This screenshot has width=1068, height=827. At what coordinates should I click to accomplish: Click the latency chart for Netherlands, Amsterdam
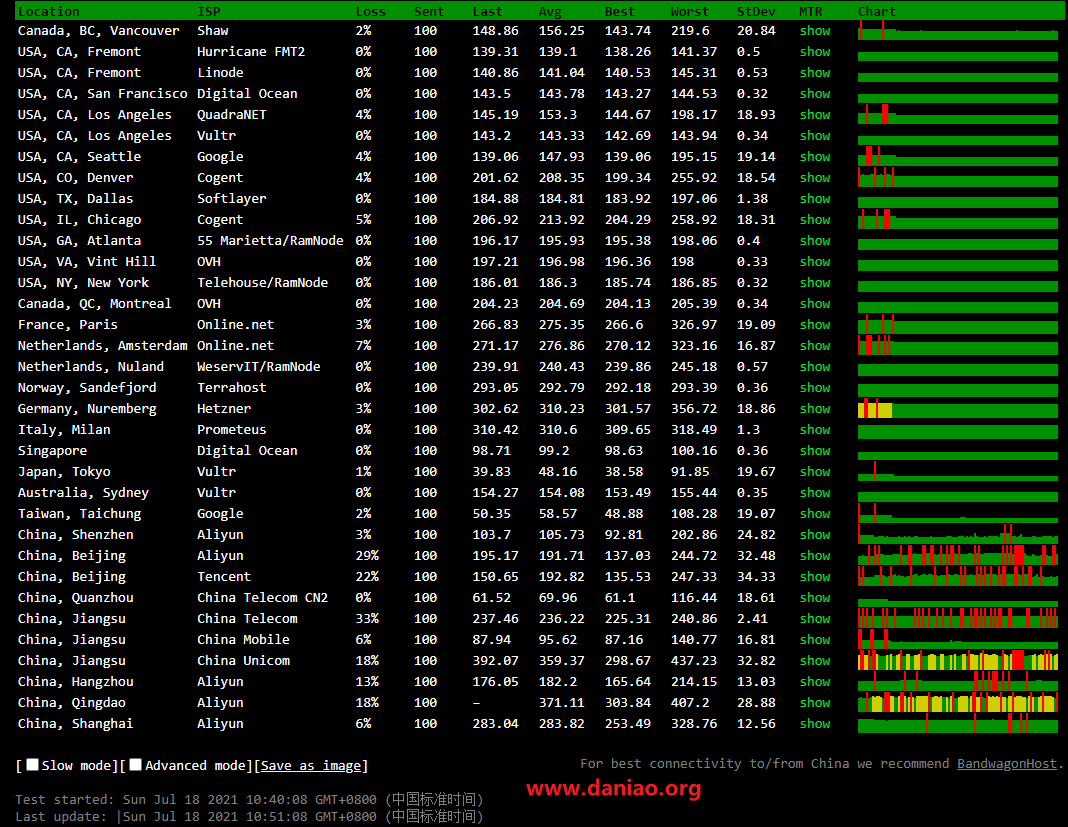[958, 346]
